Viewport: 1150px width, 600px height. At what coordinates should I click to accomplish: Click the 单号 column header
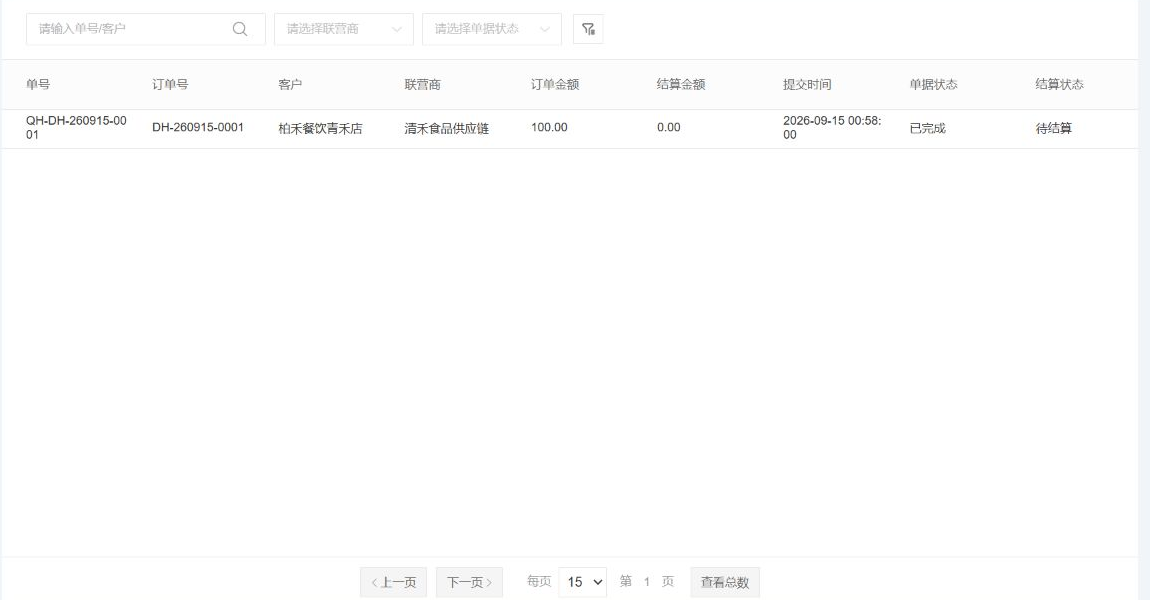(x=38, y=84)
